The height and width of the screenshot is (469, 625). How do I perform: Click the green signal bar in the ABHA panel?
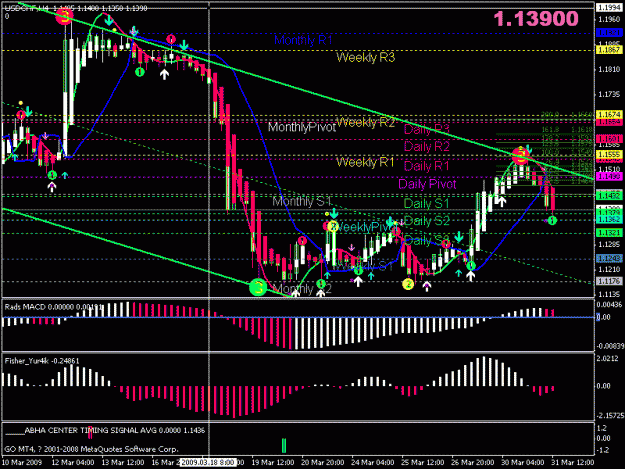click(284, 445)
